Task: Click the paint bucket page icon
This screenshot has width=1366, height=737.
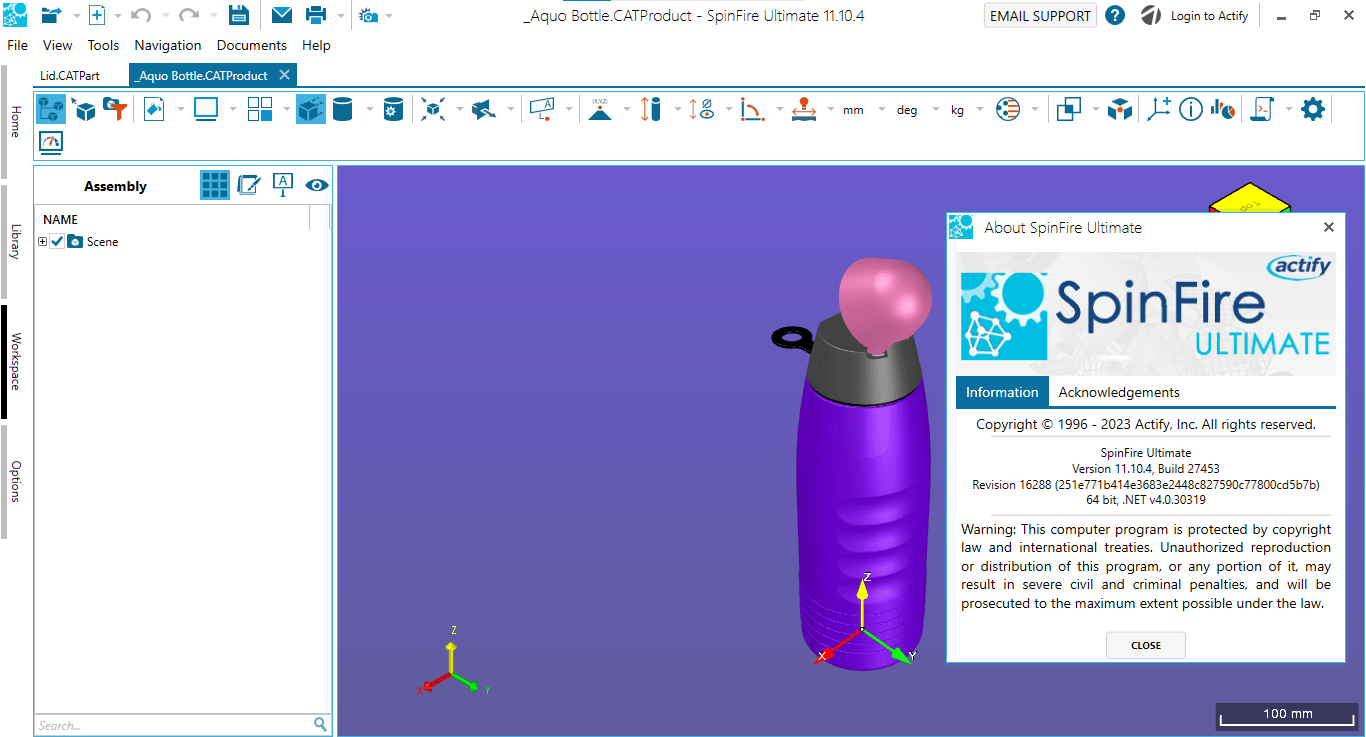Action: (x=154, y=109)
